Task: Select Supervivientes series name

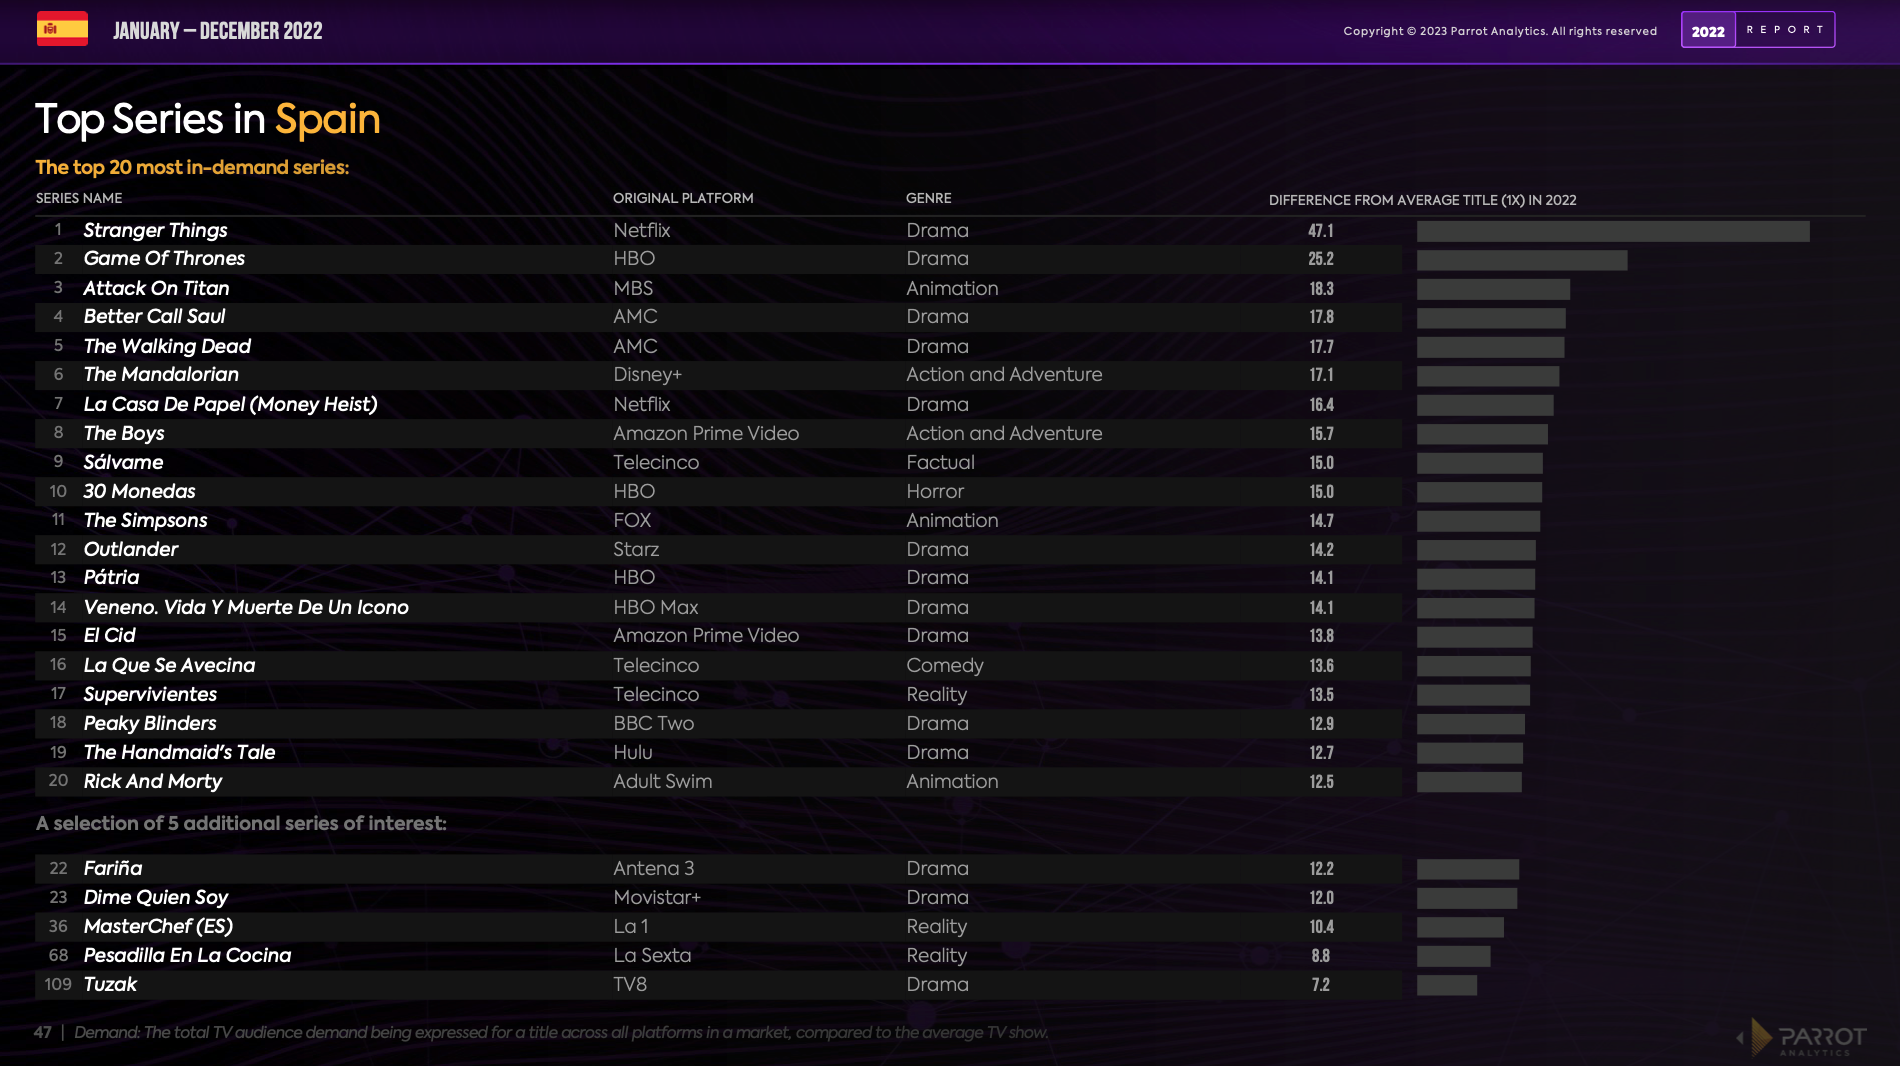Action: [x=151, y=694]
